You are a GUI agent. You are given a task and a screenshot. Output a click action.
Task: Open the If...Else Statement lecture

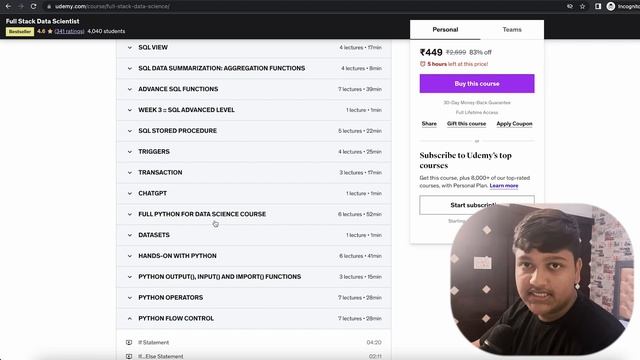(161, 356)
